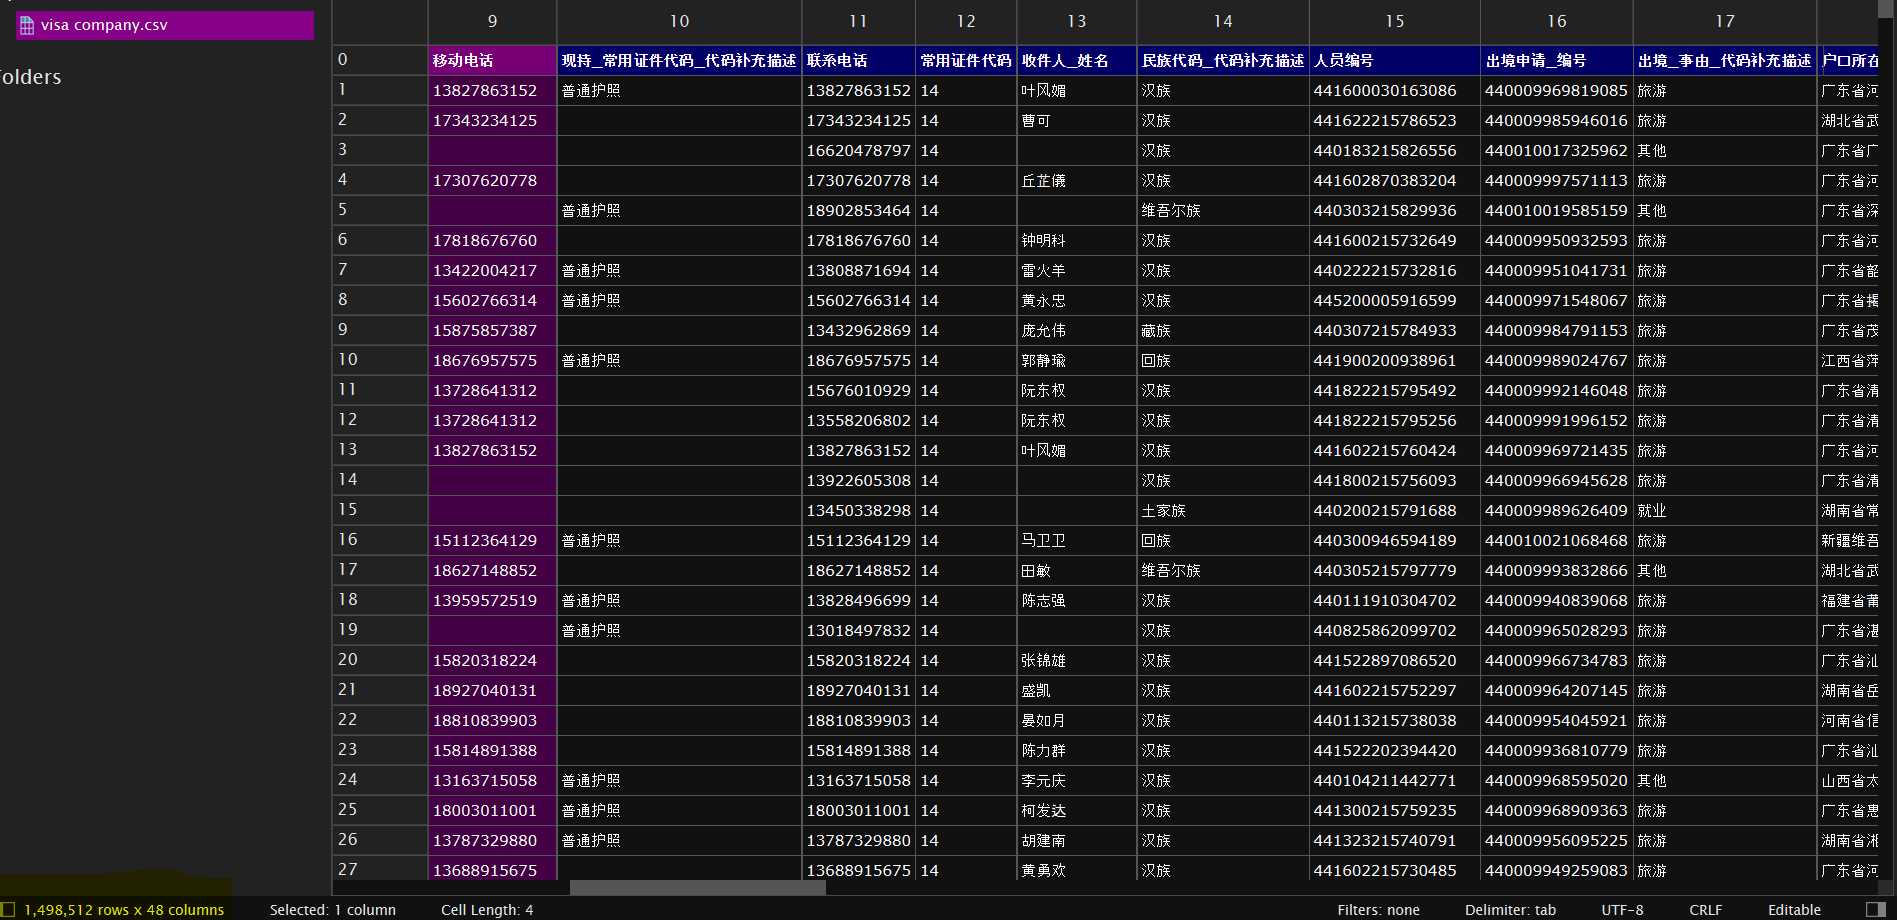Select column header 16
The height and width of the screenshot is (920, 1897).
1557,21
